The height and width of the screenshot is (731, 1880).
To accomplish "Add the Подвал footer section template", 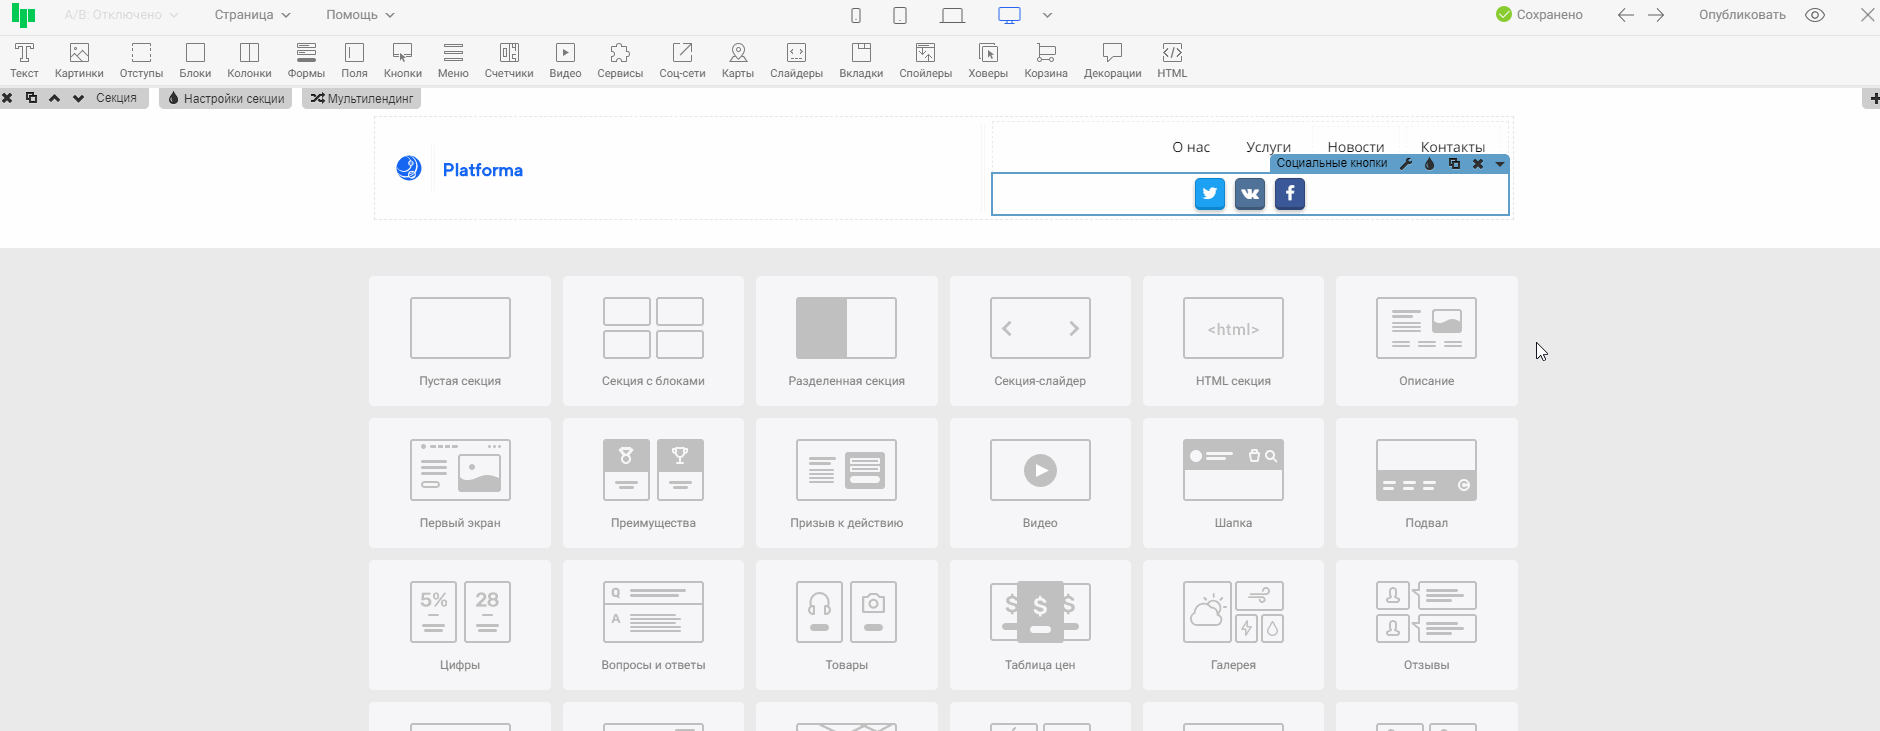I will pos(1427,483).
